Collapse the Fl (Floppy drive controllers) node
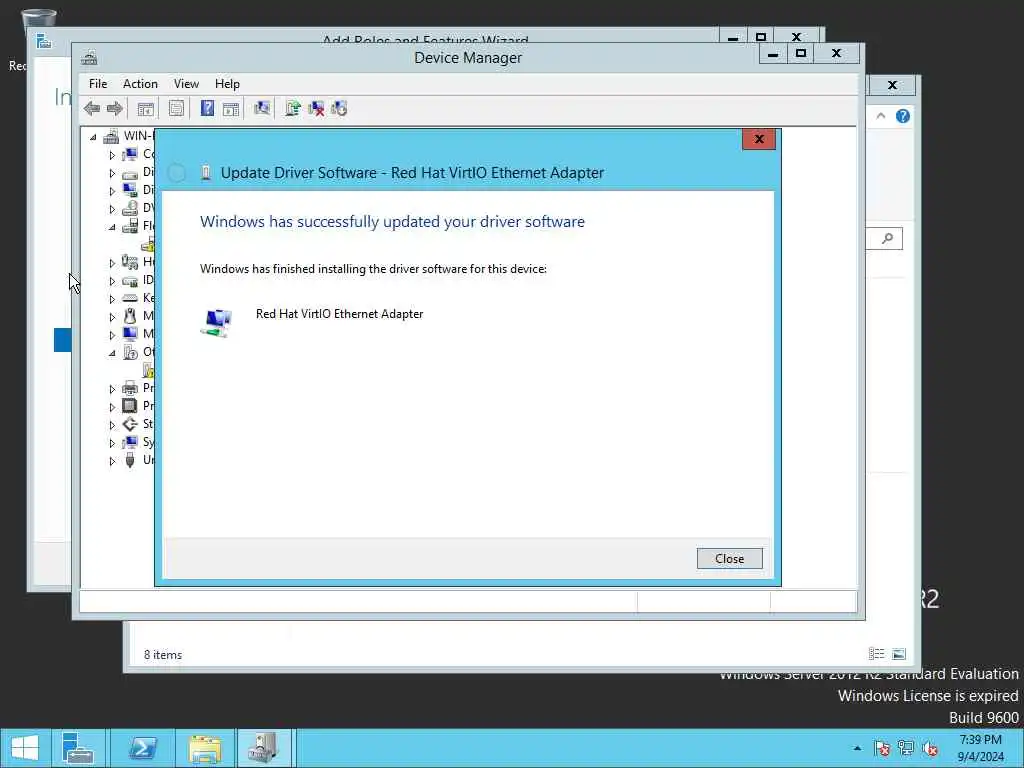The height and width of the screenshot is (768, 1024). point(112,227)
